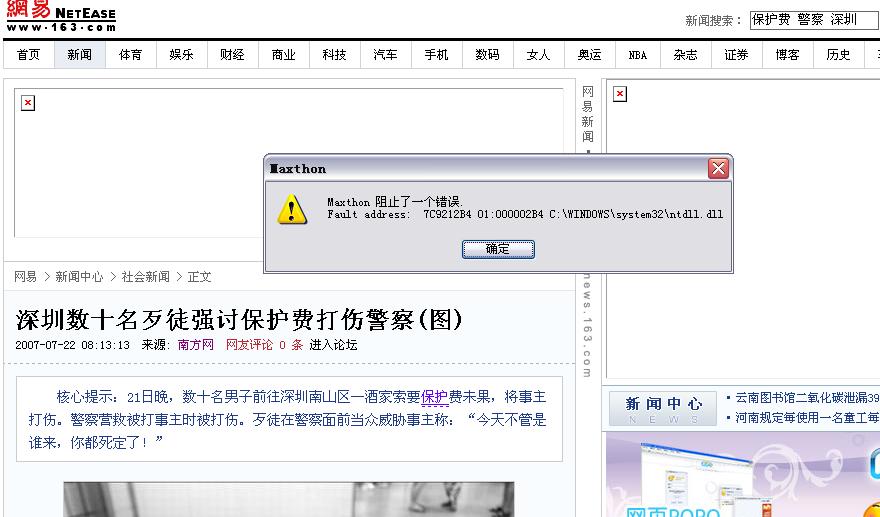Screen dimensions: 880x517
Task: Open headline 河南规定每使用一名童工
Action: point(806,418)
